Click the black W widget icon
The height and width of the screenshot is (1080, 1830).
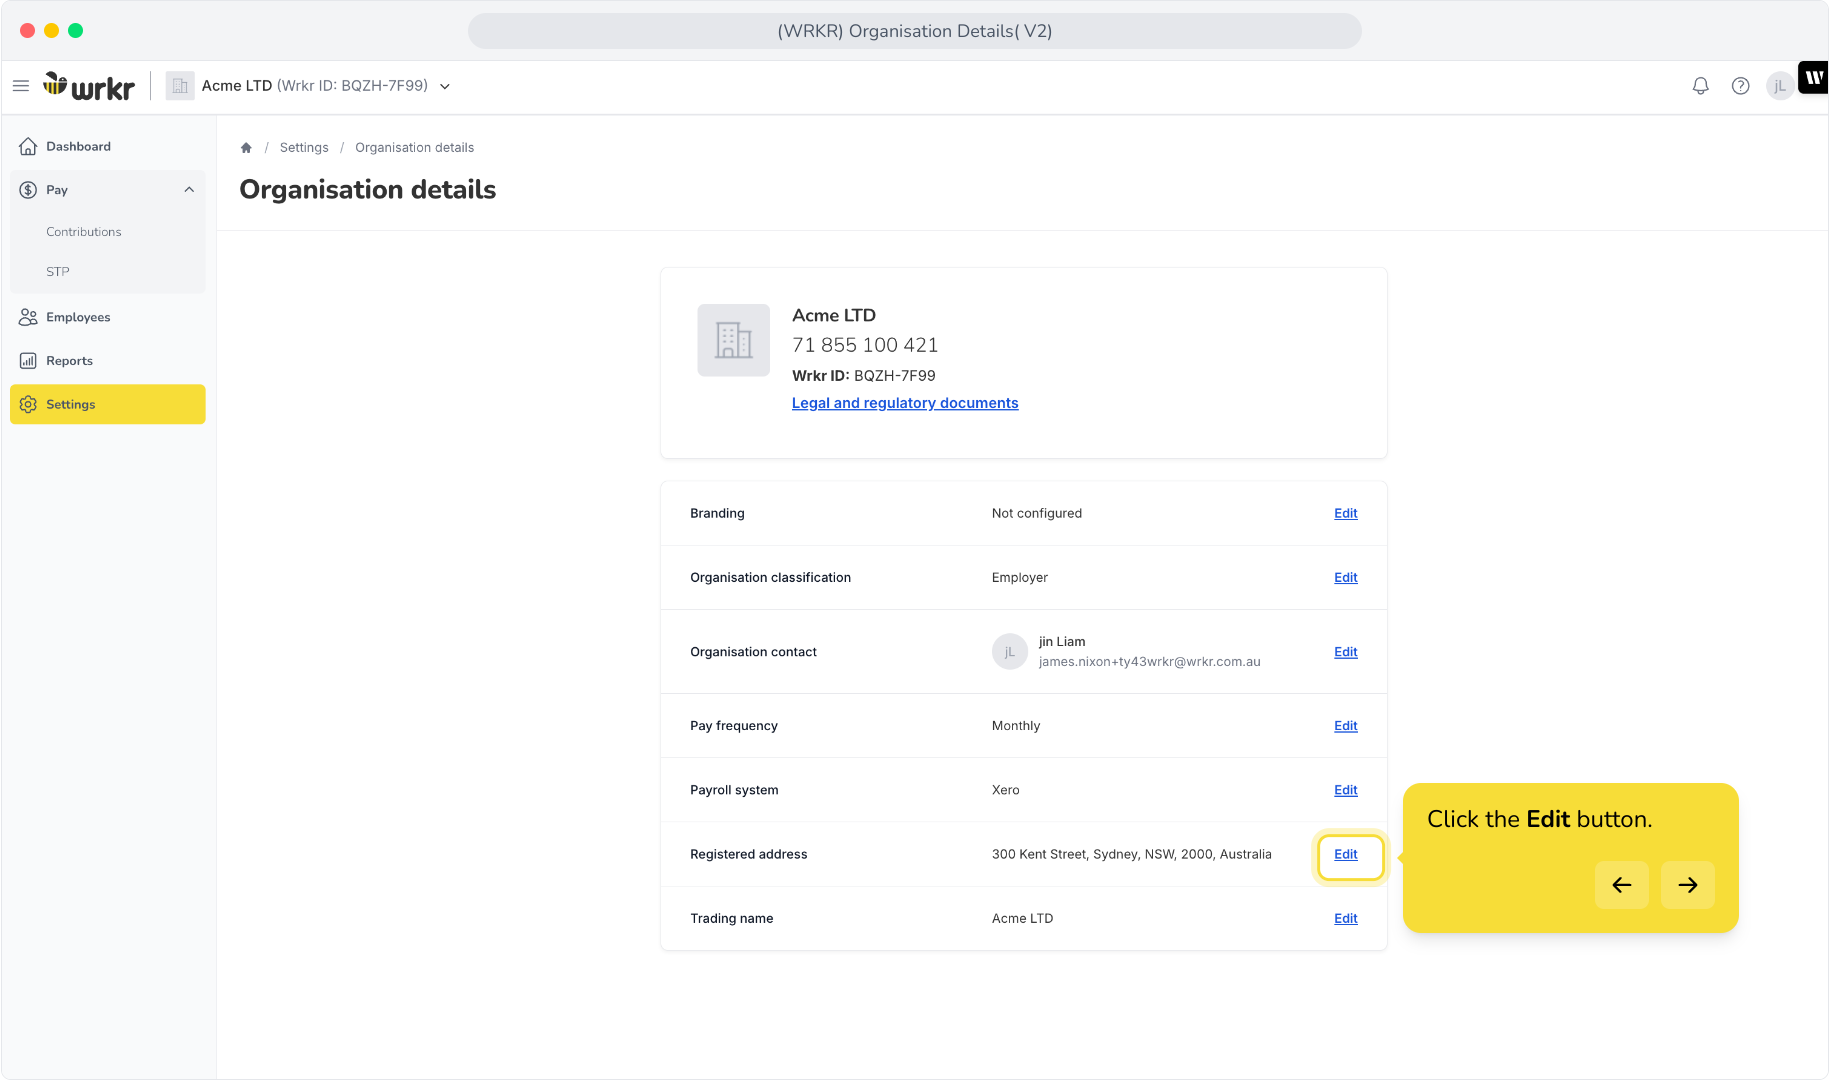[x=1814, y=77]
